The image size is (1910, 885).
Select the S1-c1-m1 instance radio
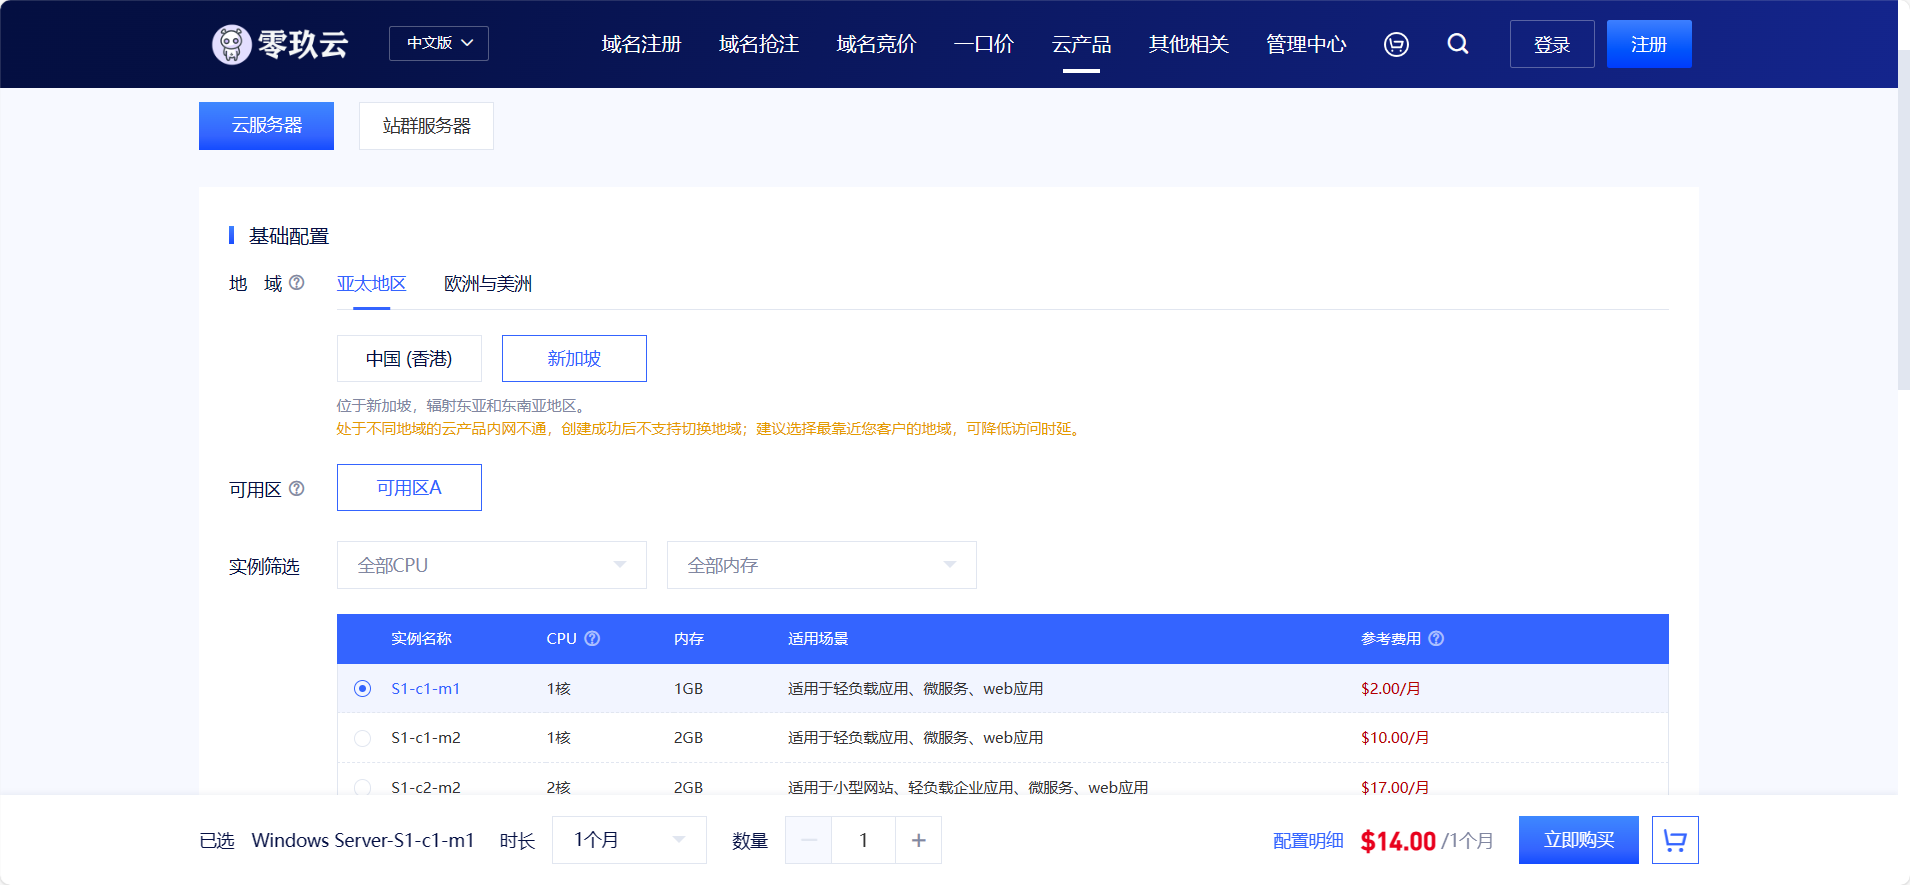(363, 689)
